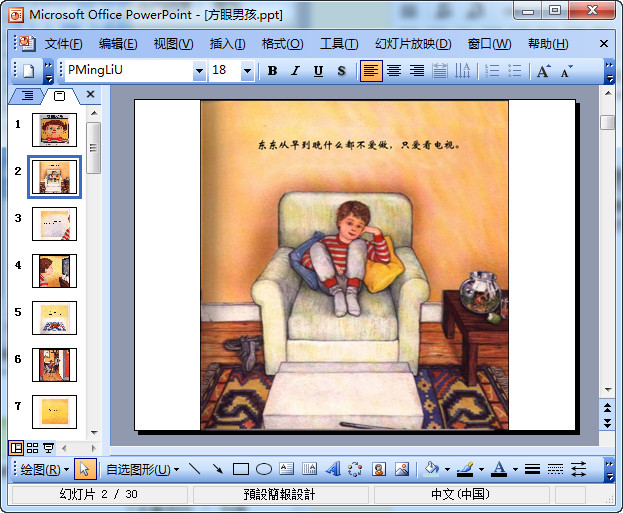The width and height of the screenshot is (623, 513).
Task: Open Fill Color dropdown arrow
Action: pos(447,470)
